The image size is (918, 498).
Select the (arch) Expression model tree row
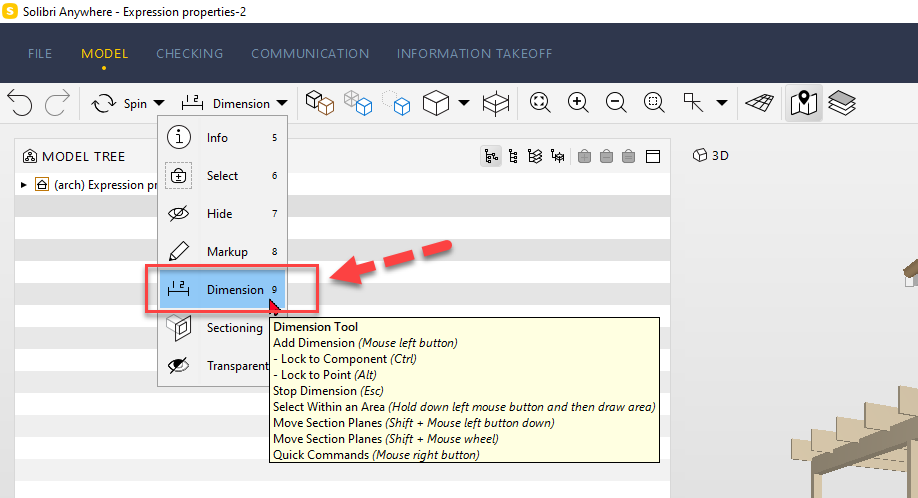click(x=342, y=185)
